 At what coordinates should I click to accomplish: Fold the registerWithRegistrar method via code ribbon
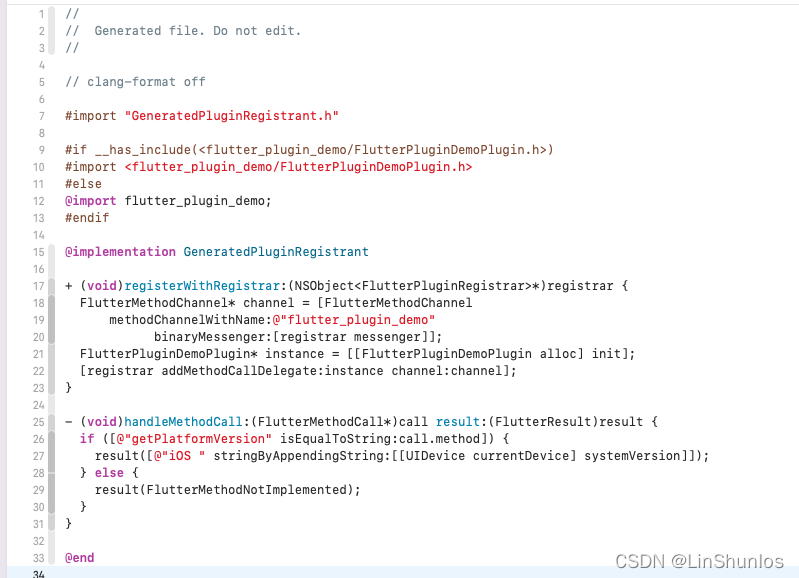point(51,337)
